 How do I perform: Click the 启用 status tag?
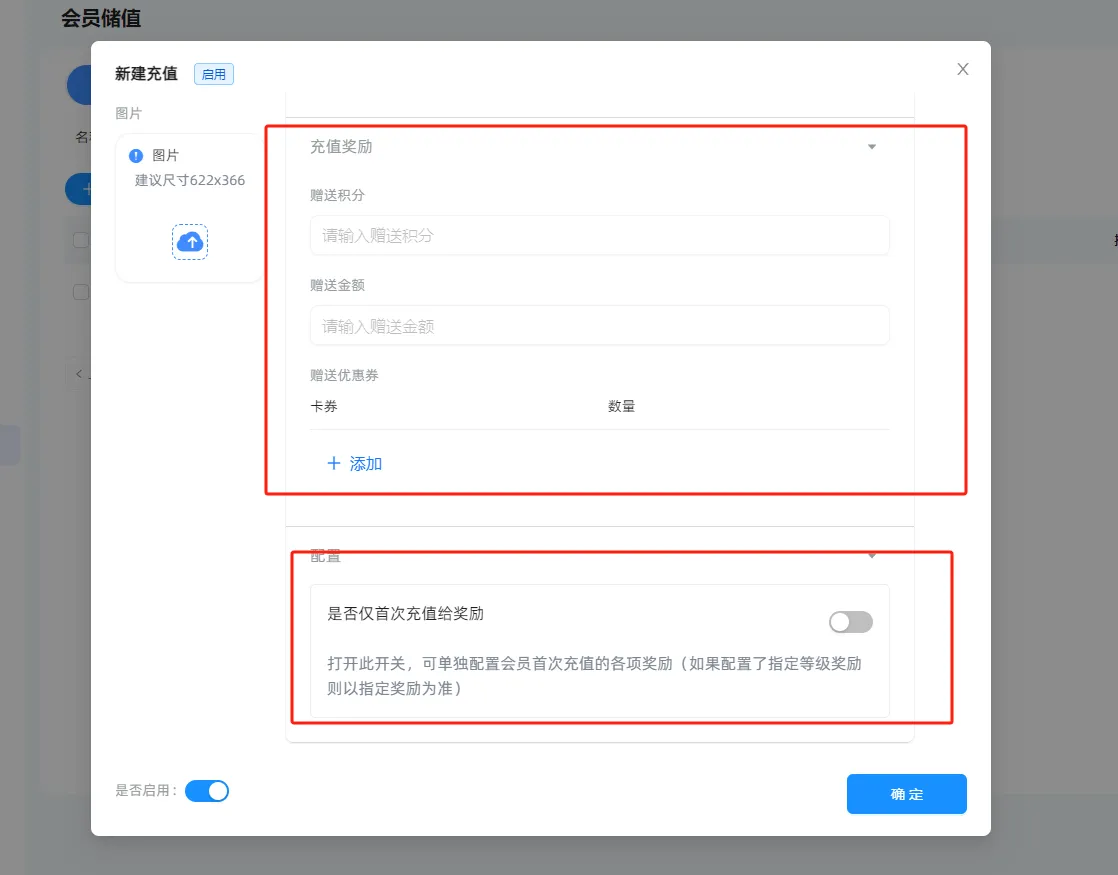pyautogui.click(x=214, y=74)
